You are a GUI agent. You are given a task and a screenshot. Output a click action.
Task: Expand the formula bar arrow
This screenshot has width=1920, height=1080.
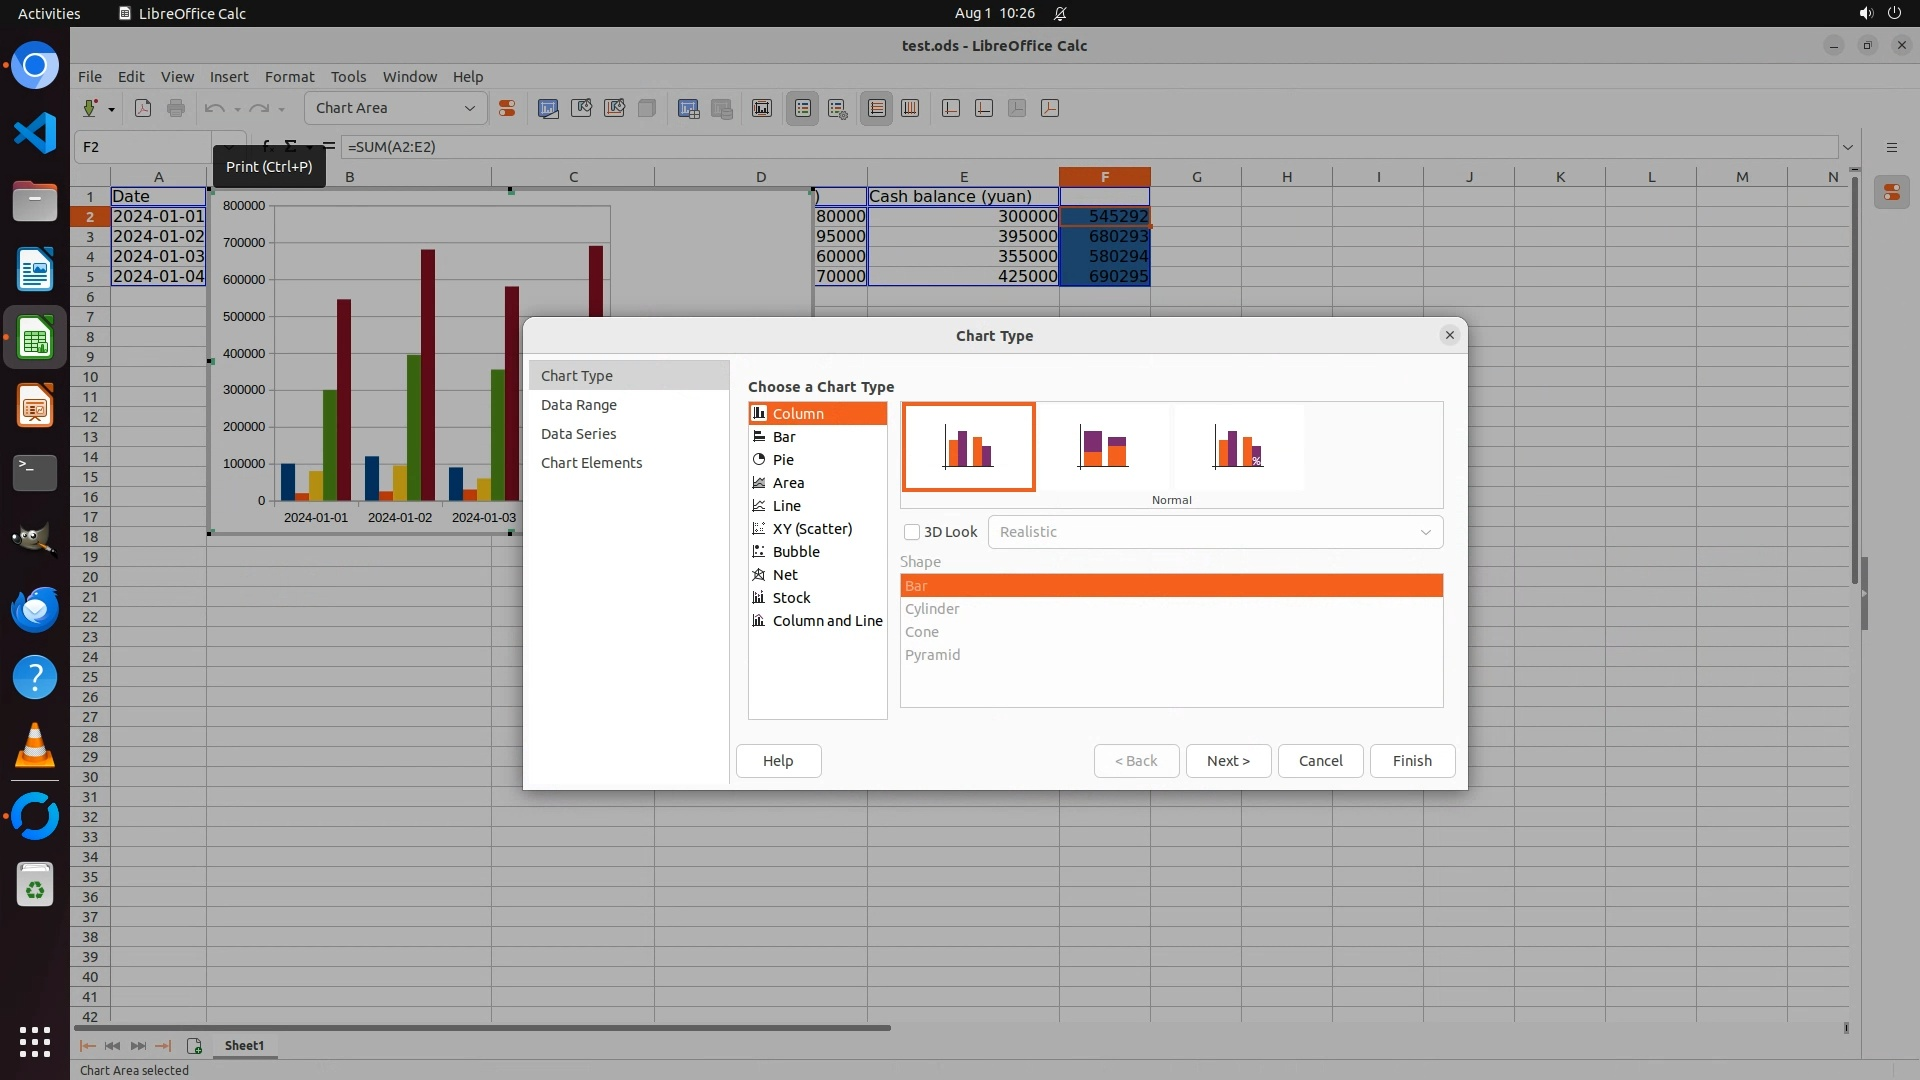(x=1847, y=147)
